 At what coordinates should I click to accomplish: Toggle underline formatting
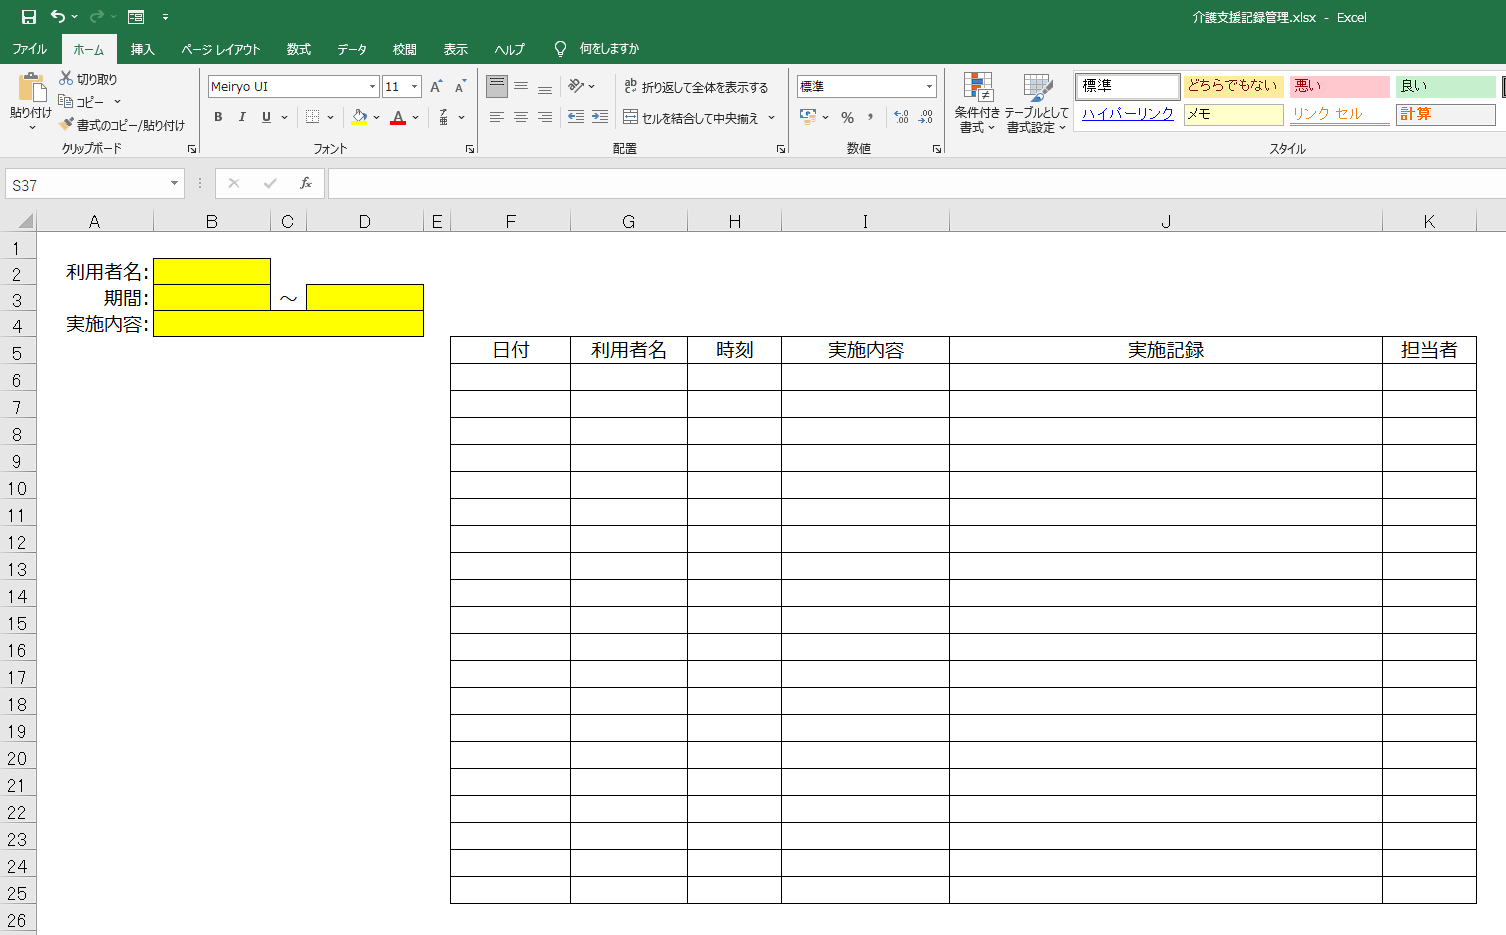266,117
